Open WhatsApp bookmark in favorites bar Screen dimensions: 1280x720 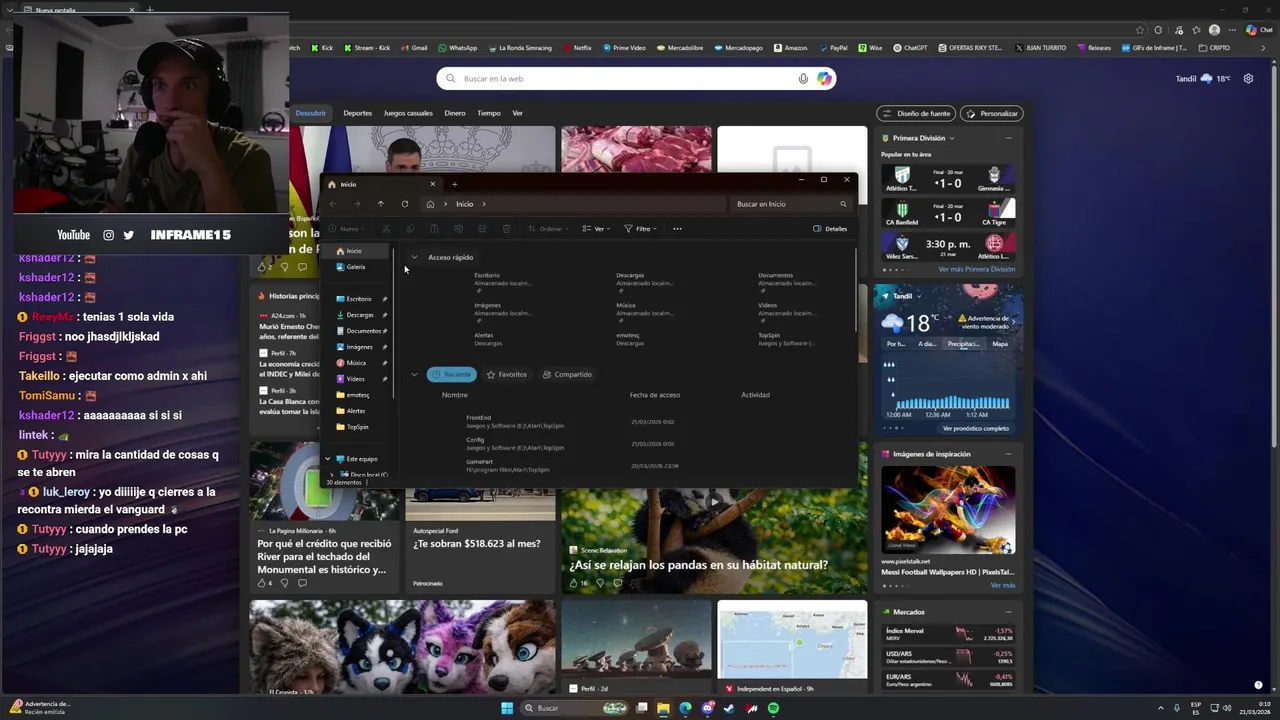[x=457, y=48]
